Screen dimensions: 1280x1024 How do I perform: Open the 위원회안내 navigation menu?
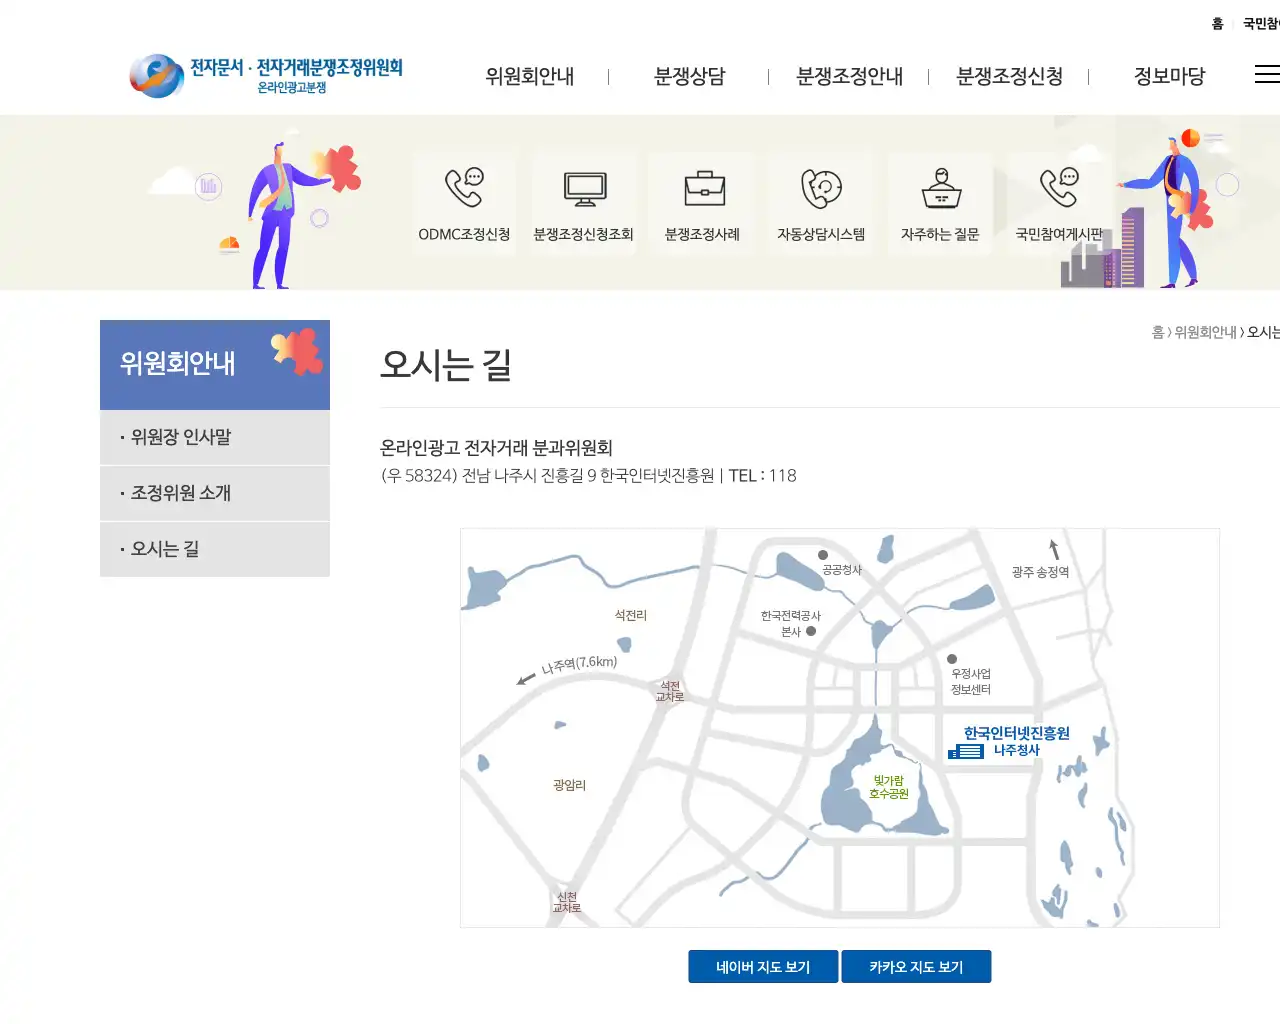click(x=529, y=76)
